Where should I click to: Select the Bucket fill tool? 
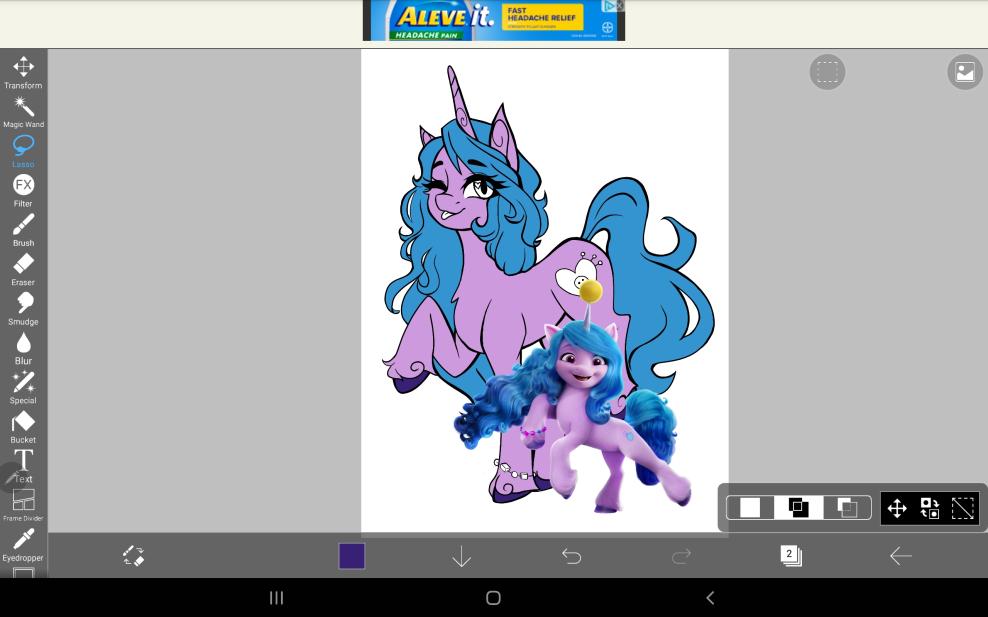click(x=23, y=427)
